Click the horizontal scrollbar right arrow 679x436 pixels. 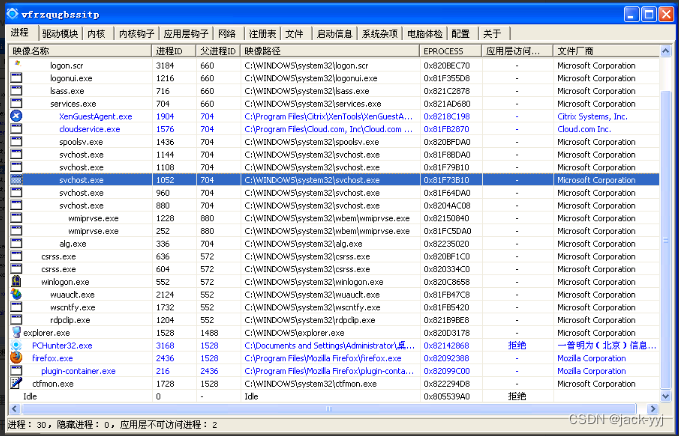click(653, 408)
